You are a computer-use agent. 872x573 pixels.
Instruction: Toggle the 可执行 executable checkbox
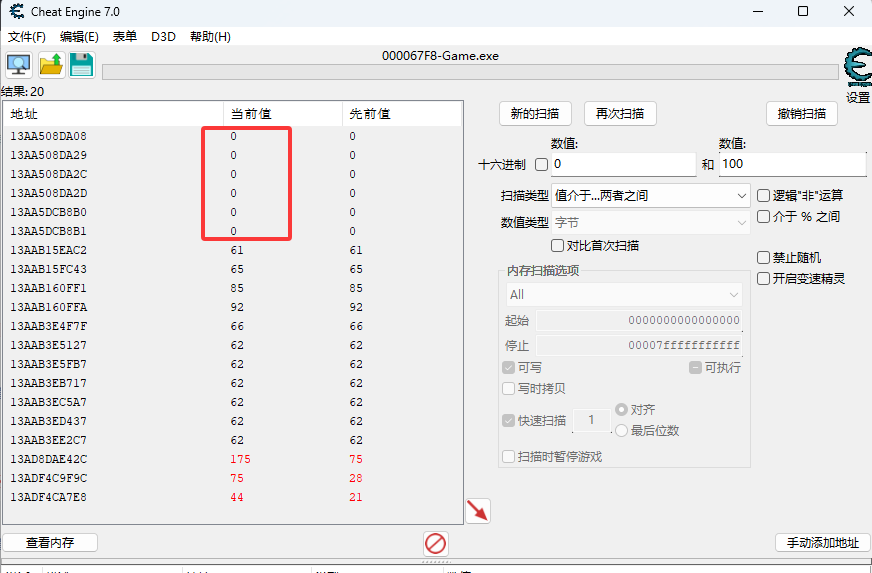pos(695,368)
